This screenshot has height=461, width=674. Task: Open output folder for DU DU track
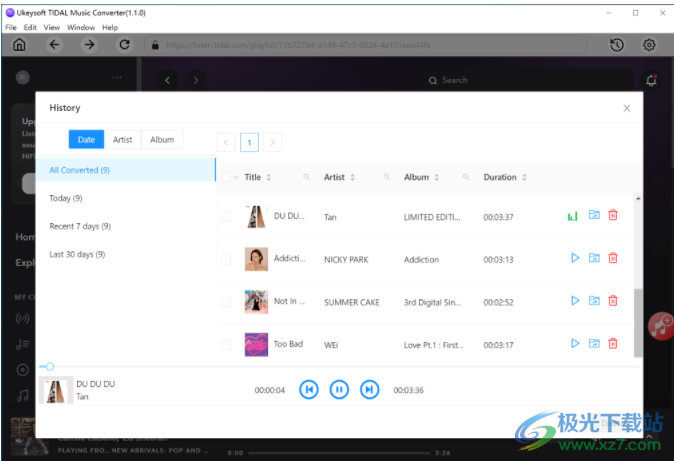click(594, 215)
